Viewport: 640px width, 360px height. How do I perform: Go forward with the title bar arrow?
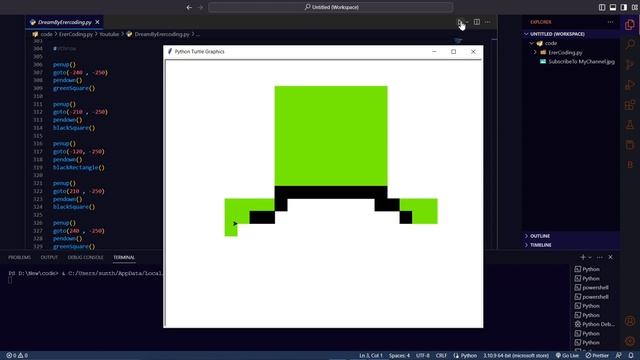(x=200, y=7)
